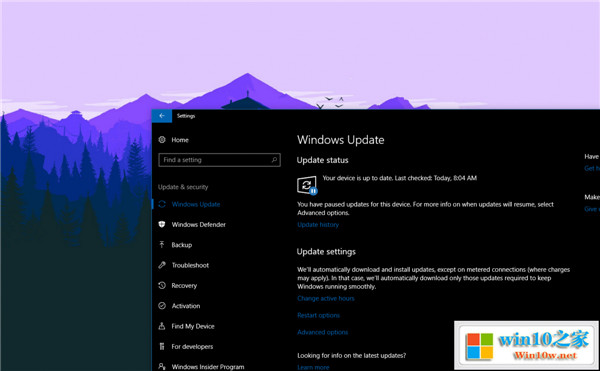
Task: Open the Restart options link
Action: click(318, 315)
